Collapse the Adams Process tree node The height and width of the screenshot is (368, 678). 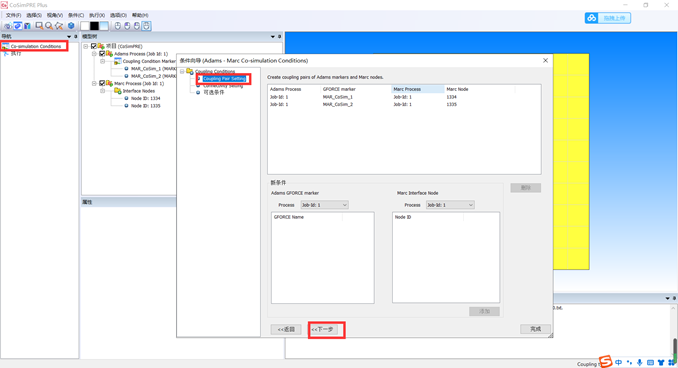94,54
